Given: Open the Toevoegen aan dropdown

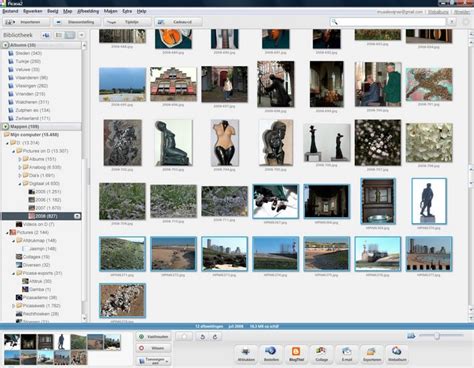Looking at the screenshot, I should [x=153, y=361].
